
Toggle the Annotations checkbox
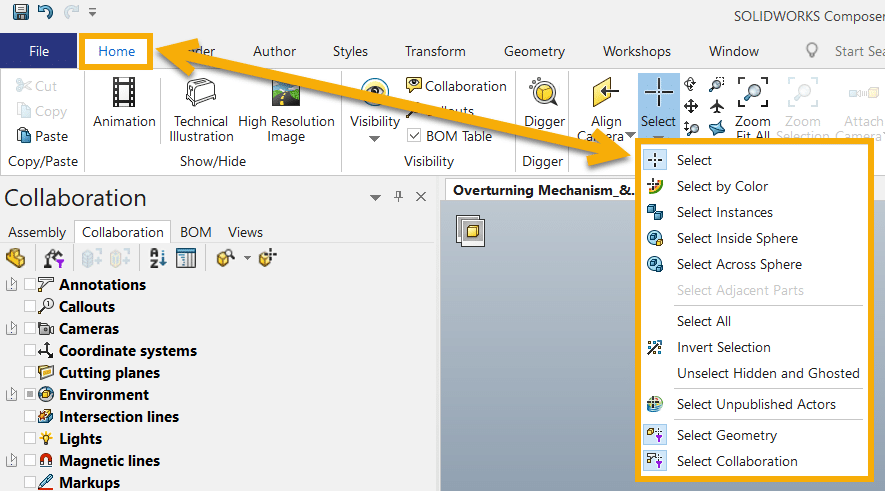click(30, 284)
